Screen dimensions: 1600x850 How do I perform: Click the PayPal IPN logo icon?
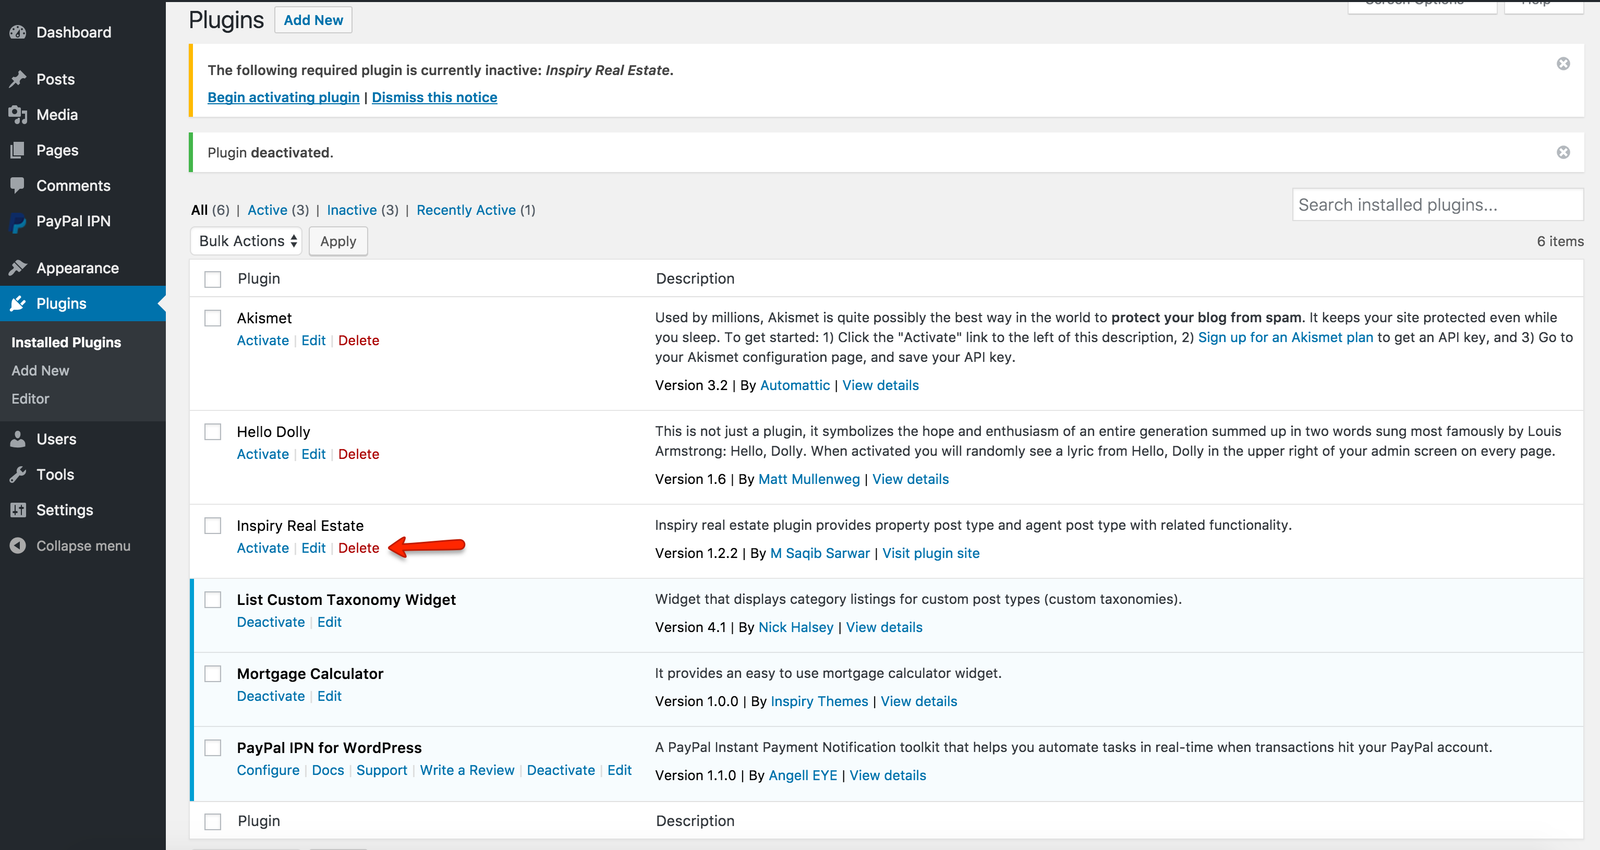17,222
